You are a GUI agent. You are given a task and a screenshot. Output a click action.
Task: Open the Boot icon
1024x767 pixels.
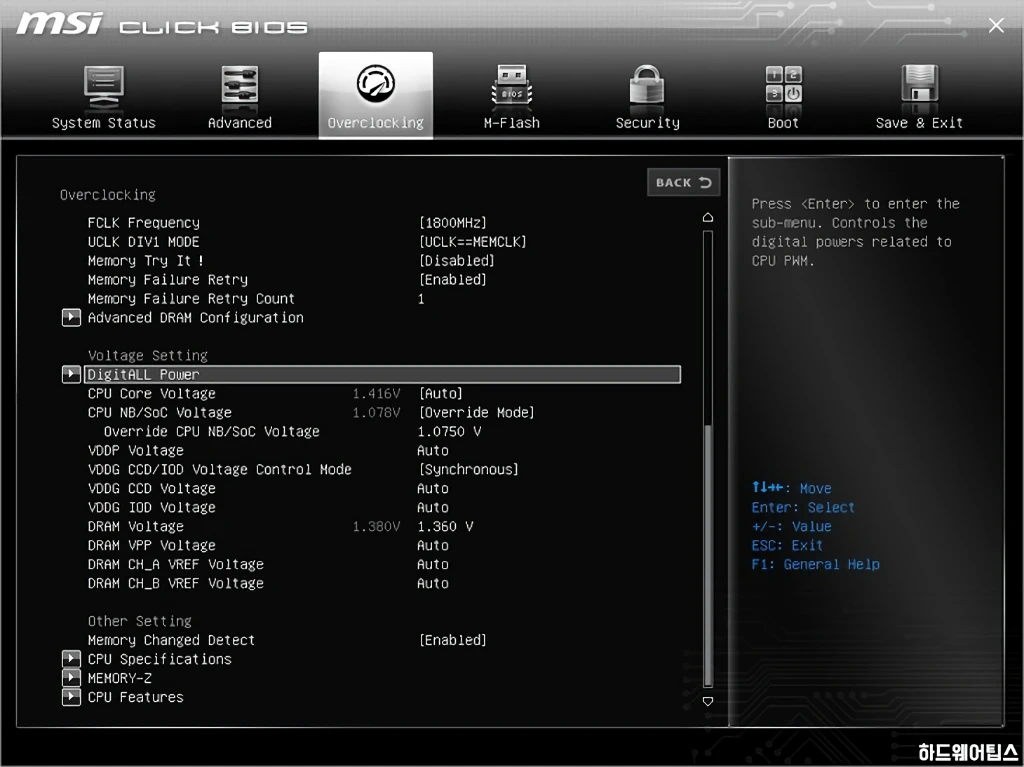(783, 84)
